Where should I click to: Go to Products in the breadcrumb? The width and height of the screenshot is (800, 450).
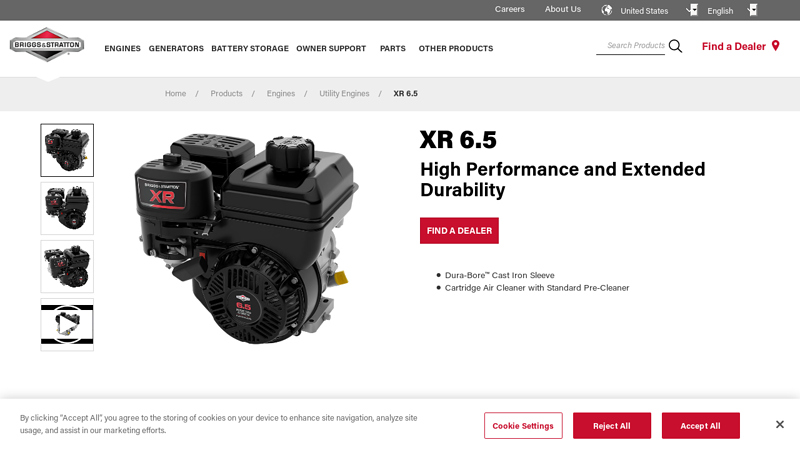click(227, 93)
